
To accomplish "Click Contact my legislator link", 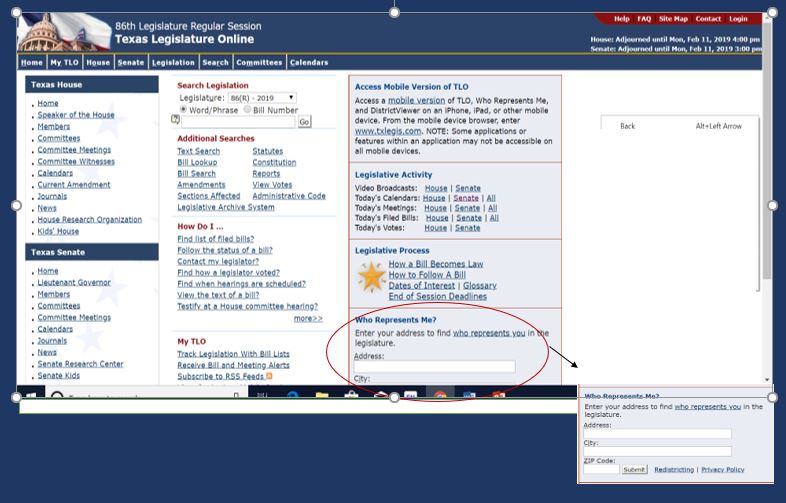I will (x=218, y=261).
